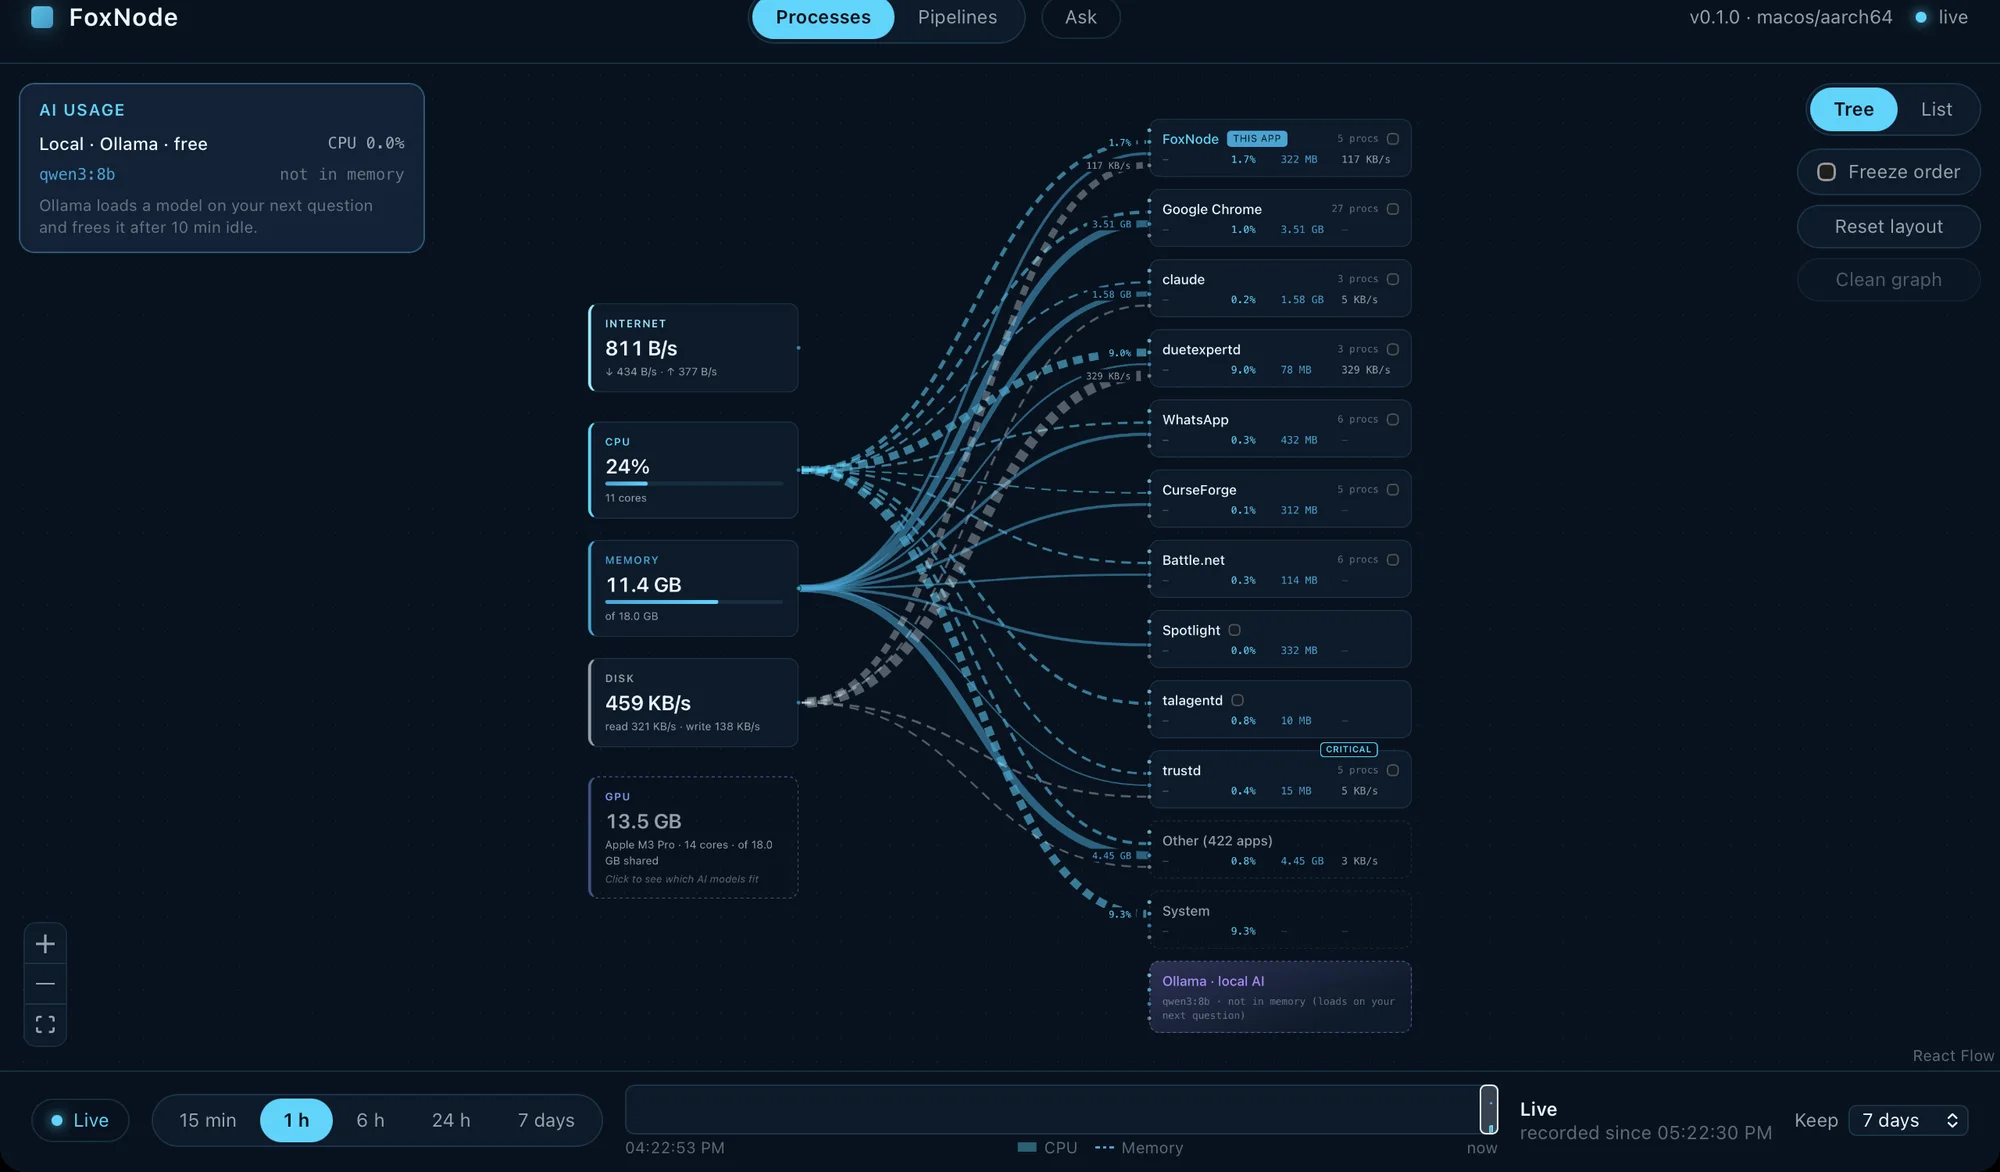Select the 24 h time range
This screenshot has height=1172, width=2000.
click(451, 1120)
